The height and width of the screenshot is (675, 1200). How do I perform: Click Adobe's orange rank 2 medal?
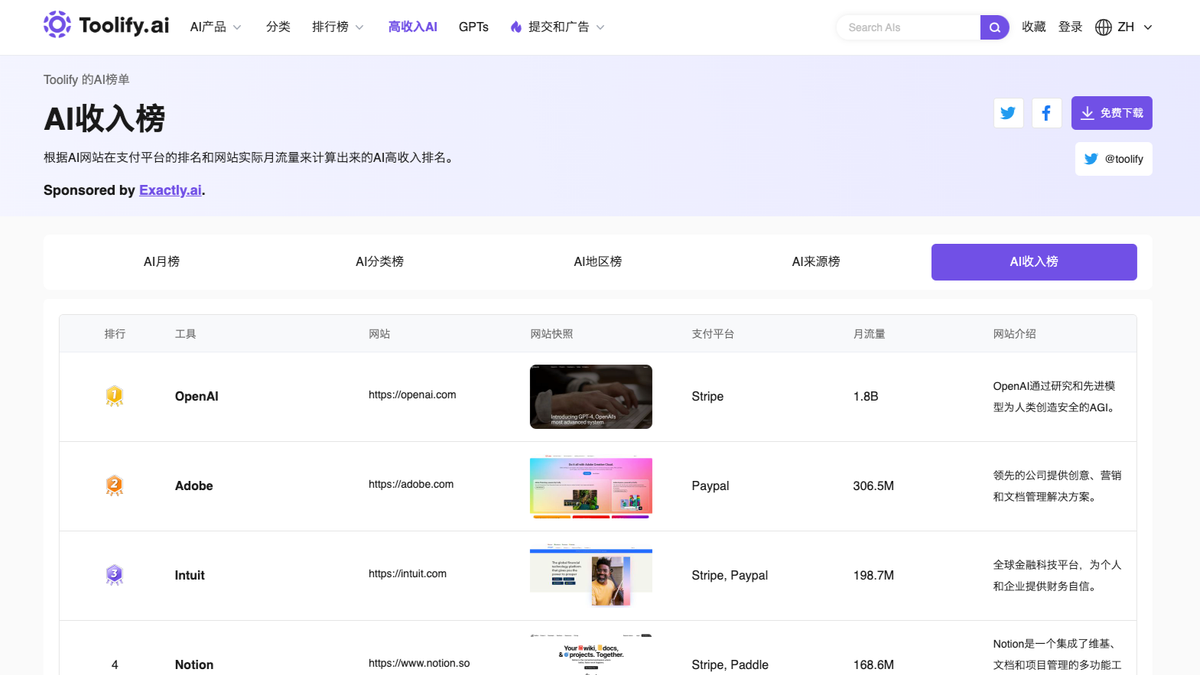click(x=114, y=486)
